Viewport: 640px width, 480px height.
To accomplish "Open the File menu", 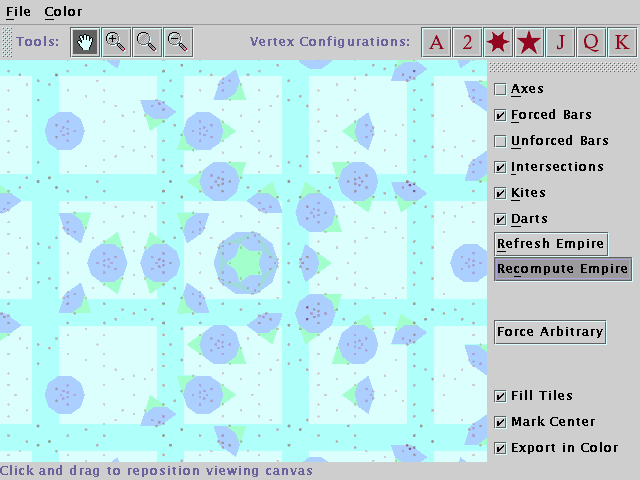I will 18,12.
